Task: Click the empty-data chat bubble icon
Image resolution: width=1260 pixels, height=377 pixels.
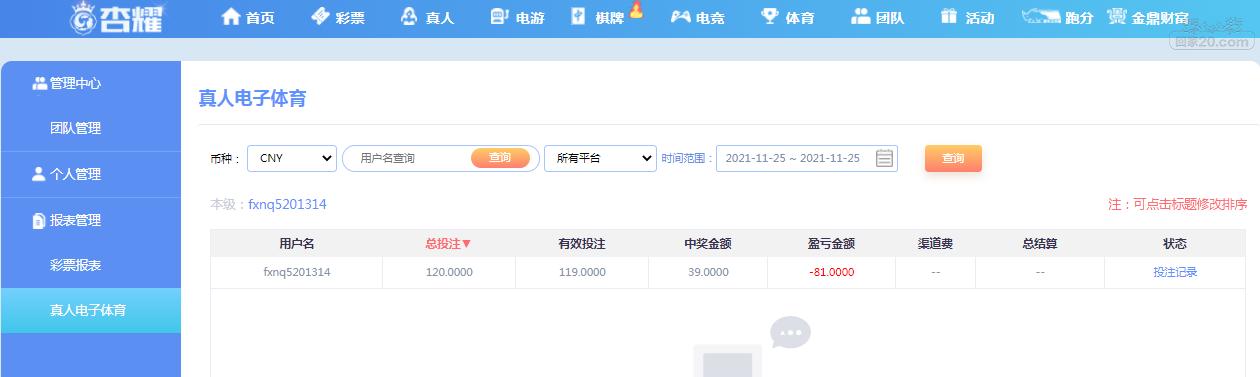Action: pyautogui.click(x=791, y=332)
